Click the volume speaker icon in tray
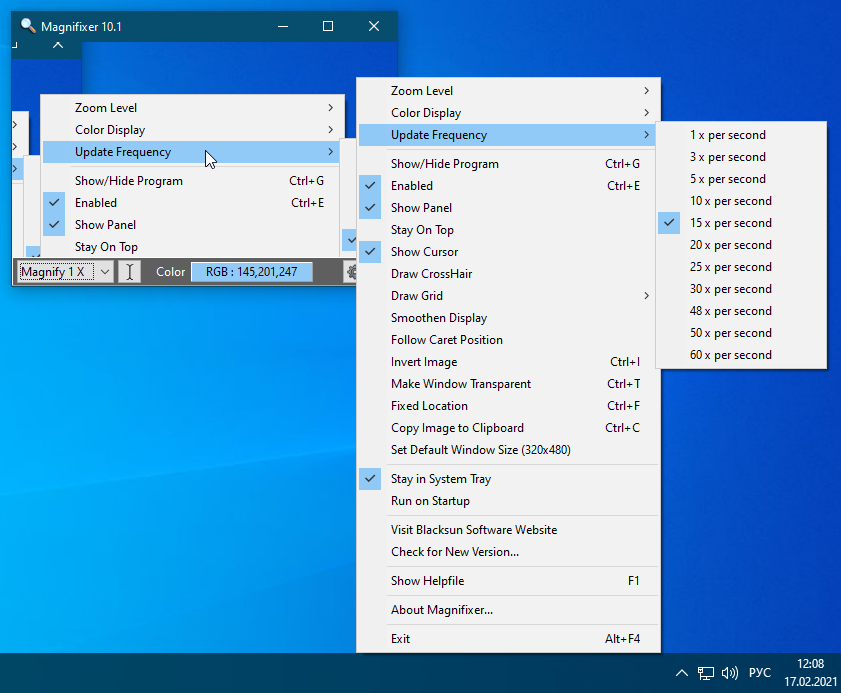The image size is (841, 693). [x=729, y=673]
